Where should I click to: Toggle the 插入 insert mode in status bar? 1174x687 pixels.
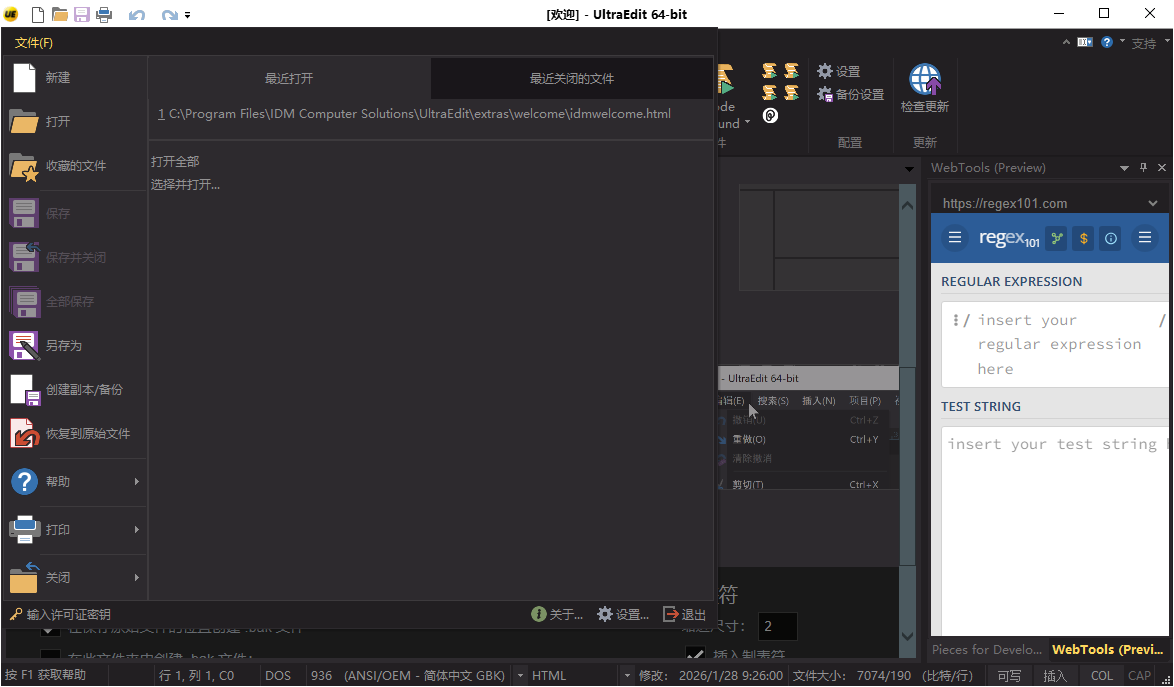(x=1055, y=676)
